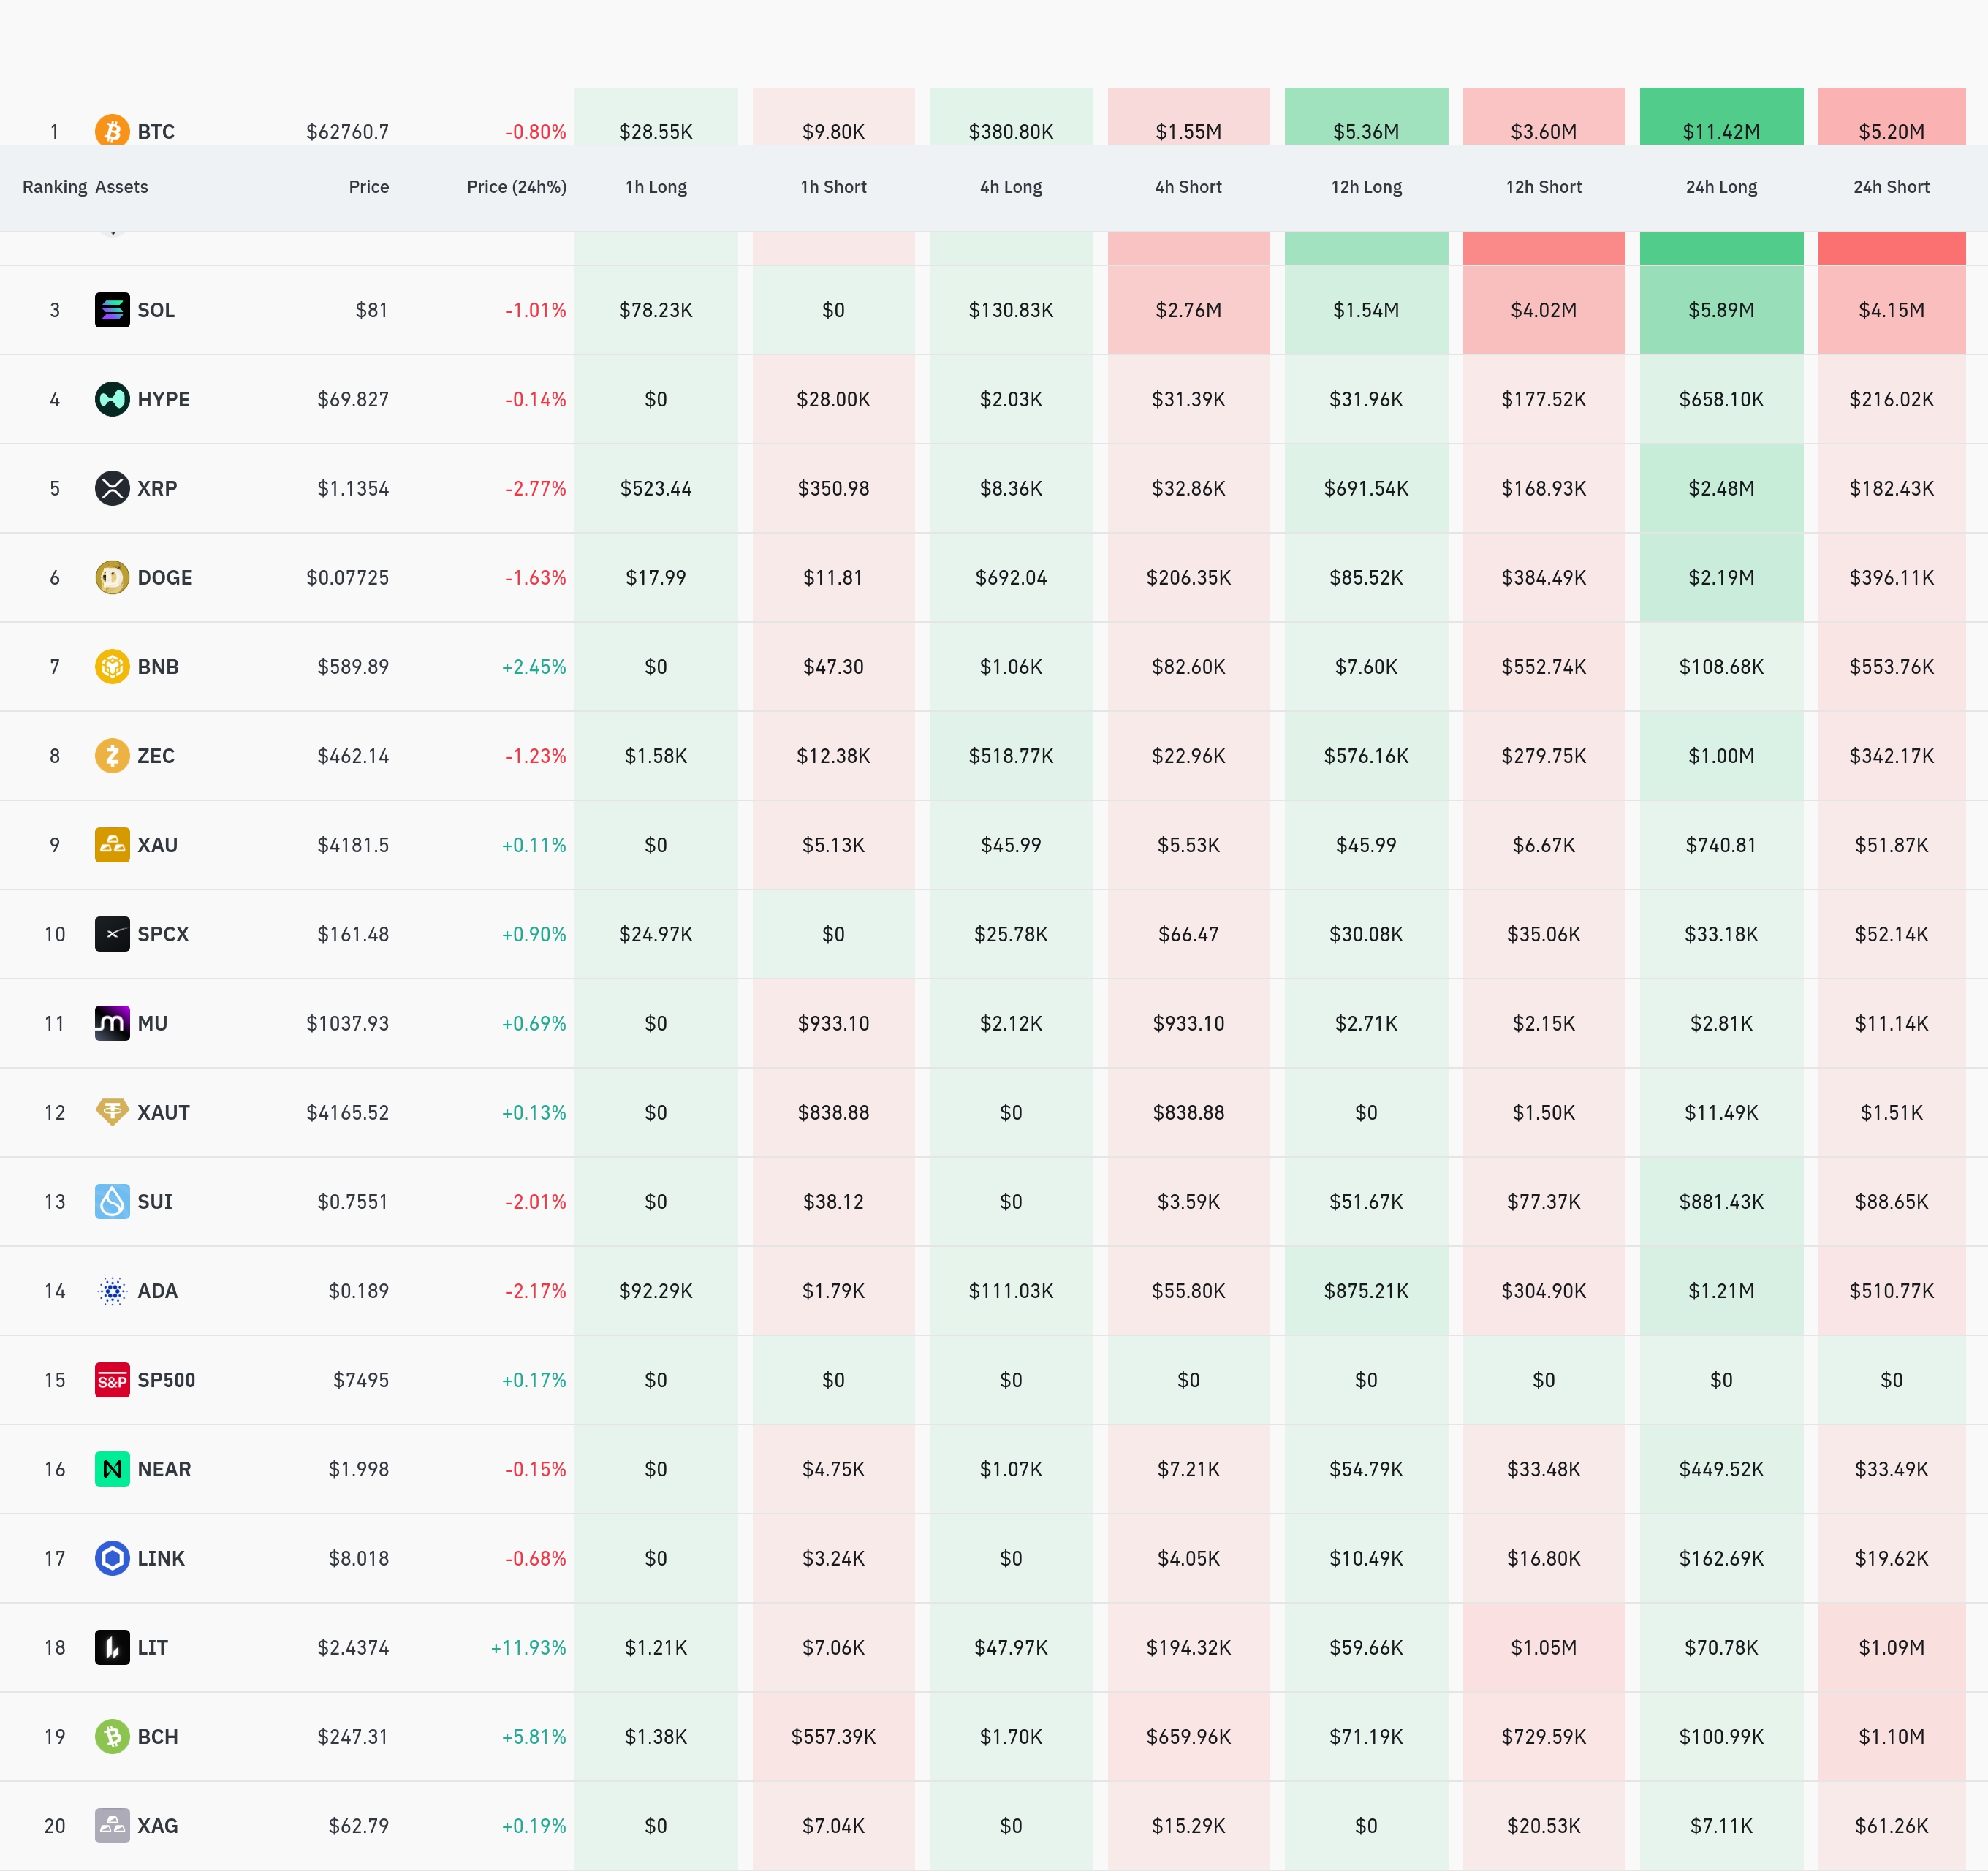Open the DOGE coin icon
1988x1871 pixels.
tap(112, 577)
